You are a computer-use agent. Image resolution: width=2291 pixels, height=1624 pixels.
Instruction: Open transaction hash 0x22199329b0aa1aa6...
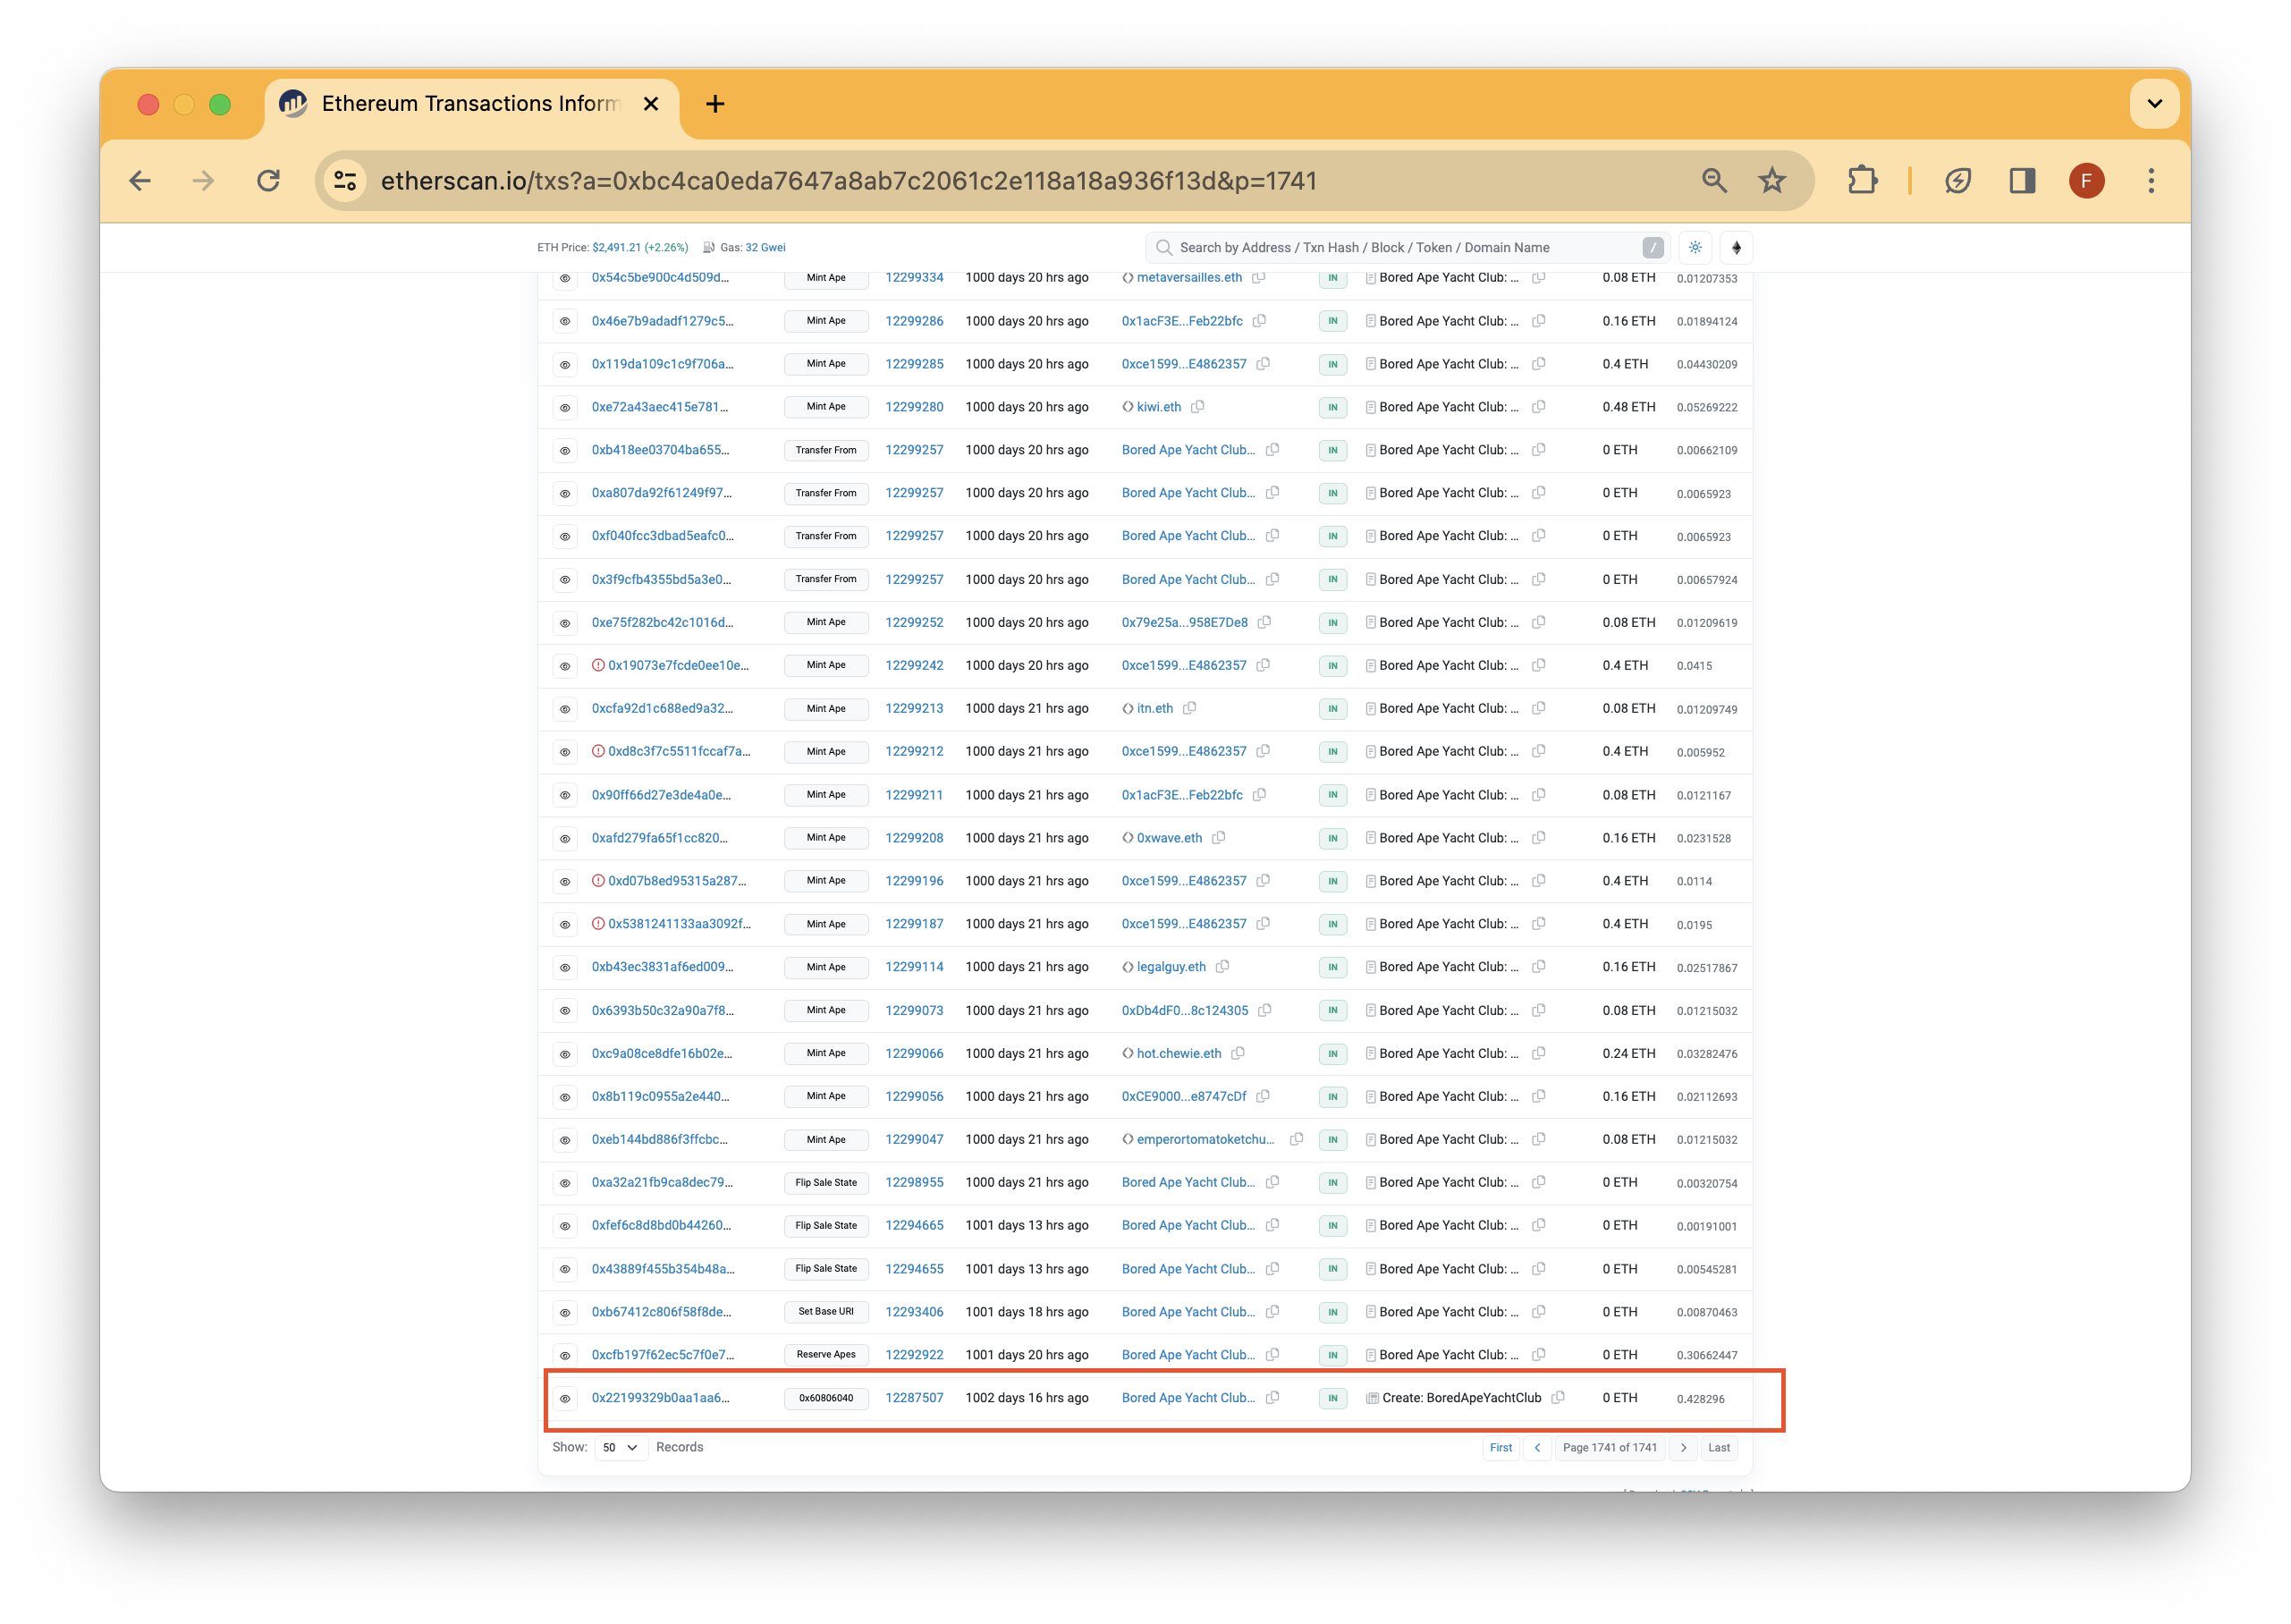[660, 1398]
